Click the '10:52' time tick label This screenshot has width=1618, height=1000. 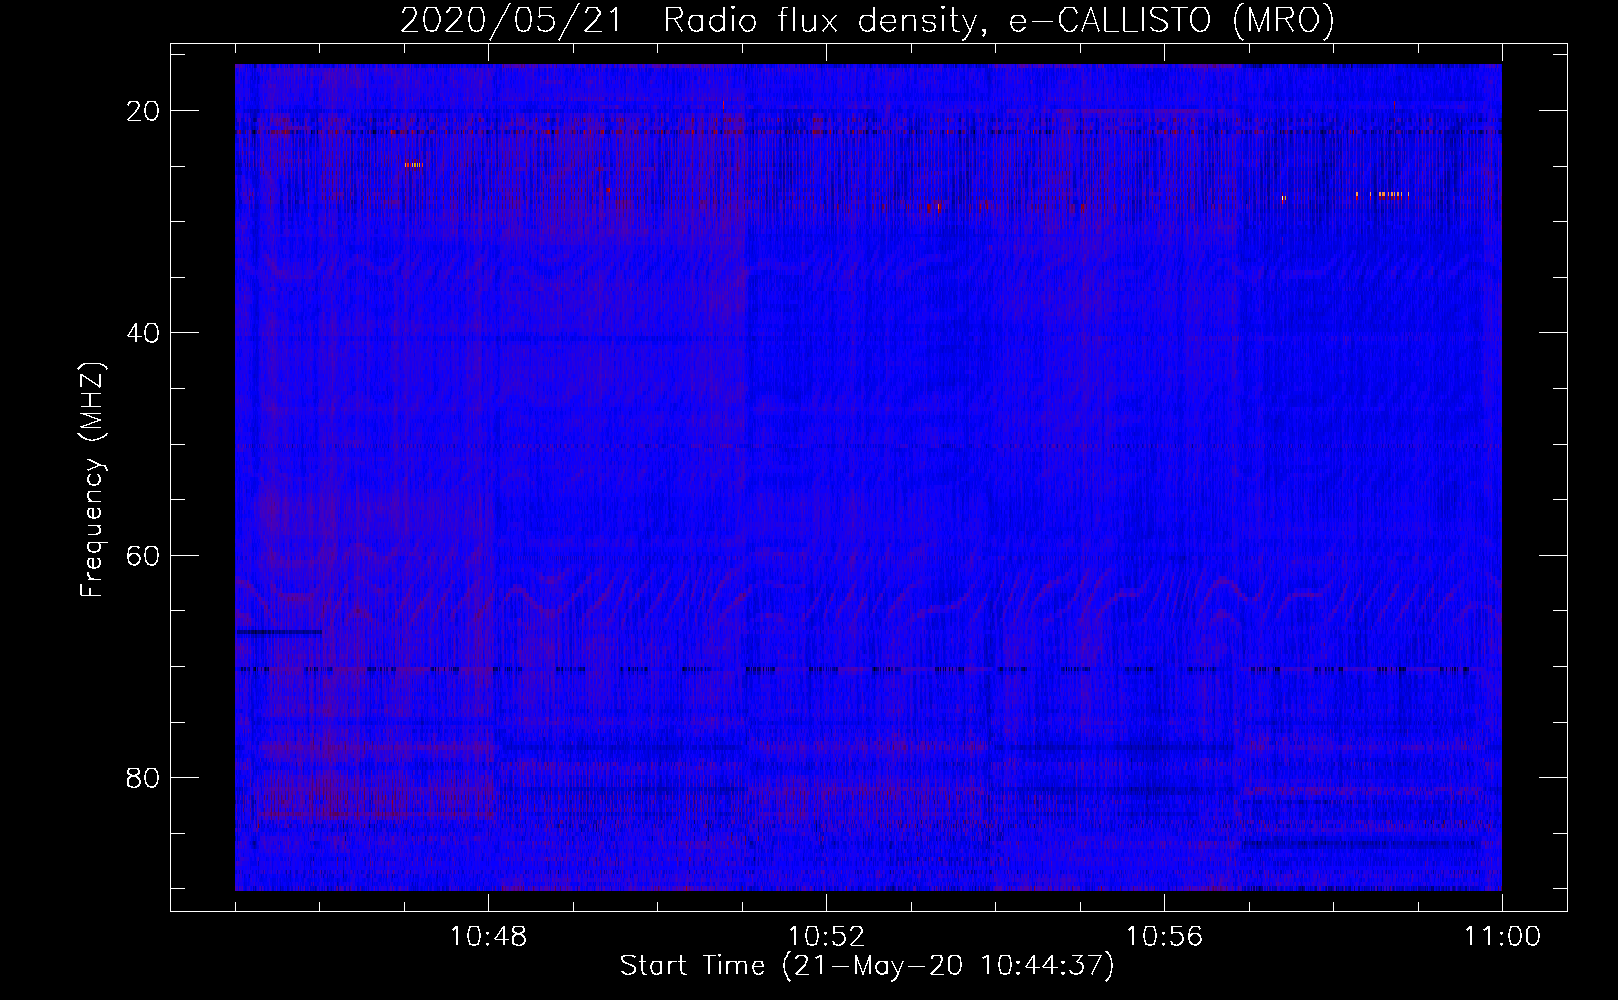click(x=826, y=937)
